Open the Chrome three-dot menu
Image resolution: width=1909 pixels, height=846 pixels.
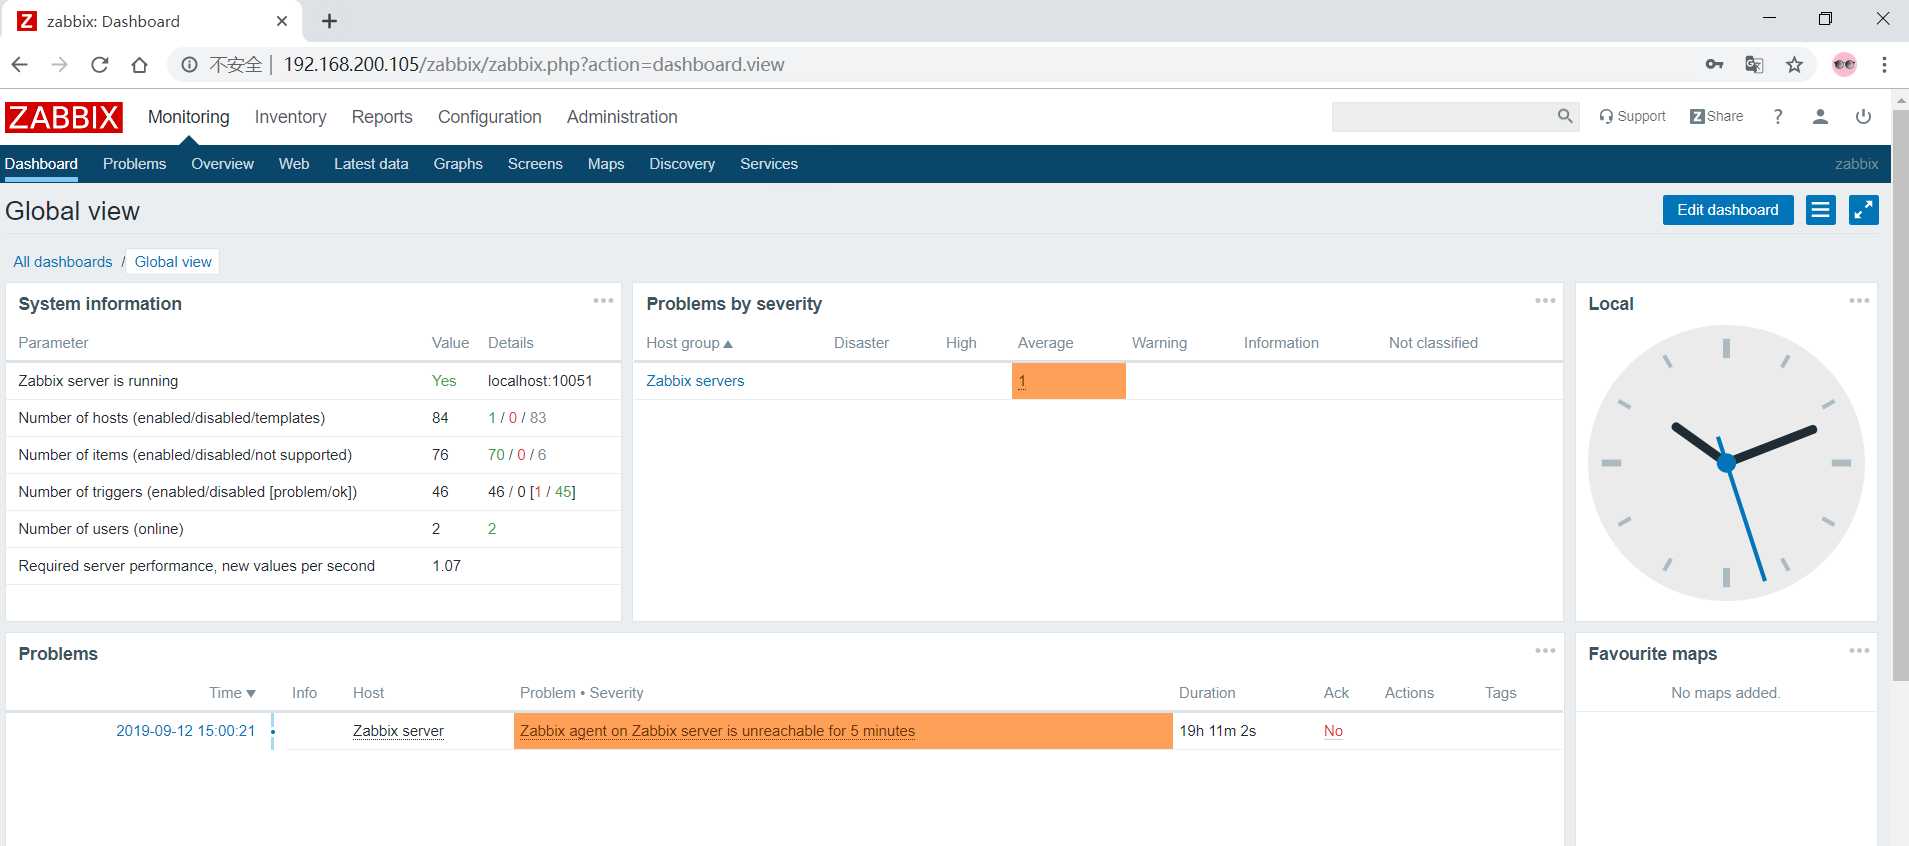tap(1884, 65)
